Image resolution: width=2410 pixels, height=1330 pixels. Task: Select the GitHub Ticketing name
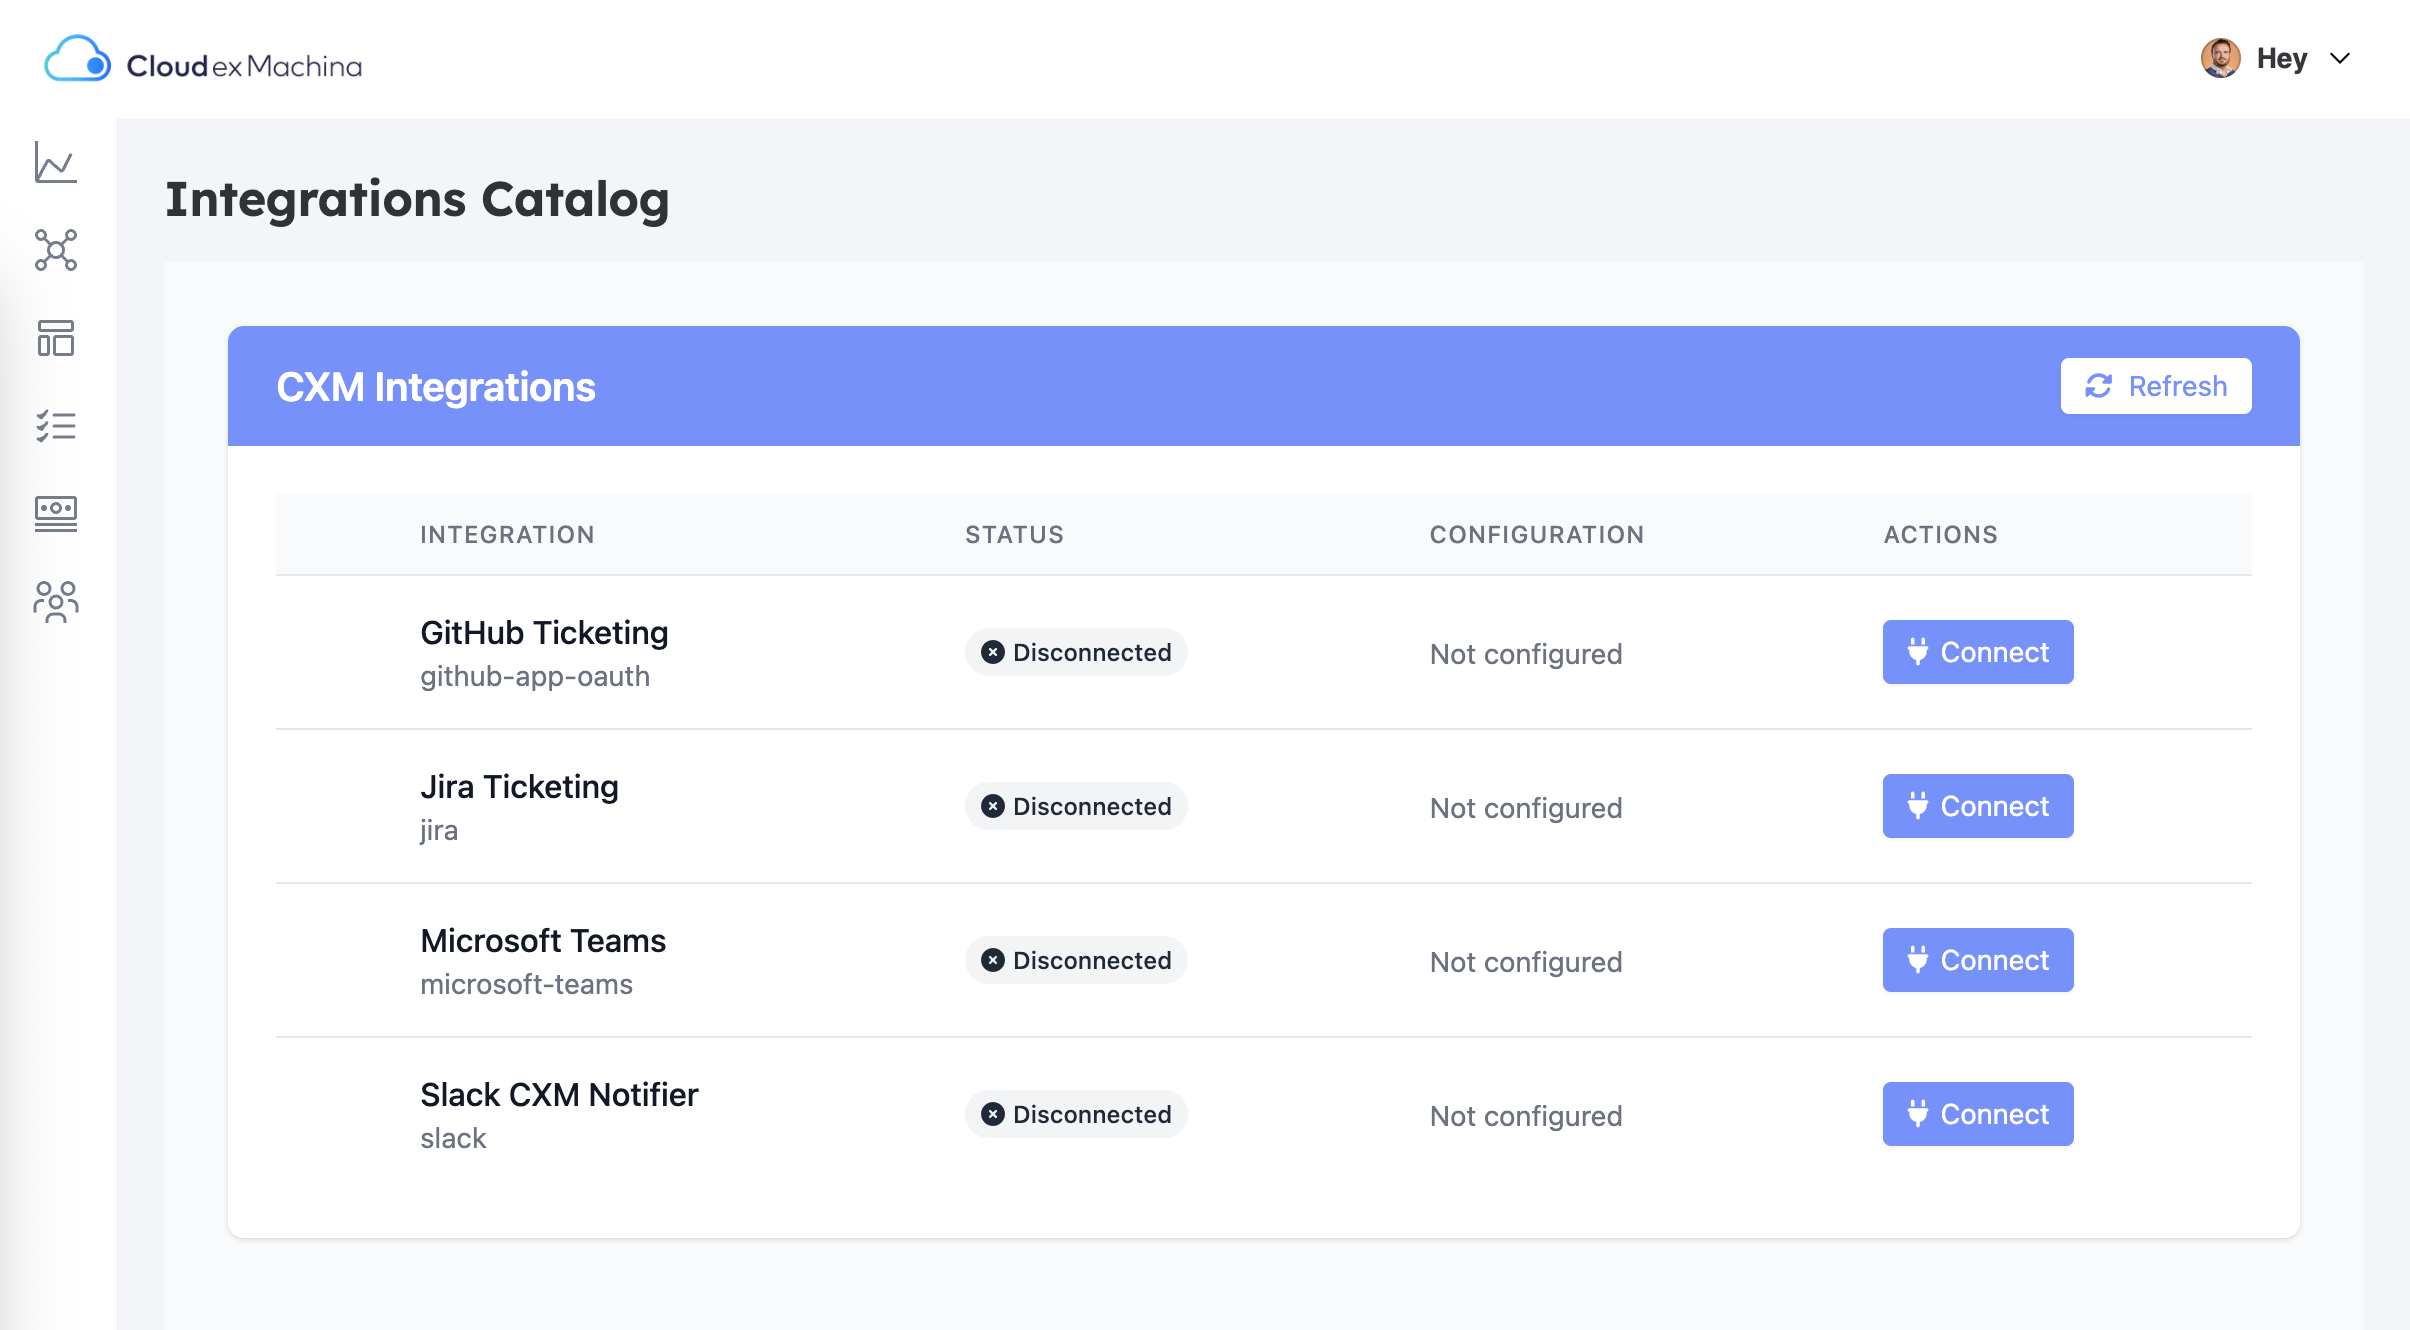click(x=544, y=633)
